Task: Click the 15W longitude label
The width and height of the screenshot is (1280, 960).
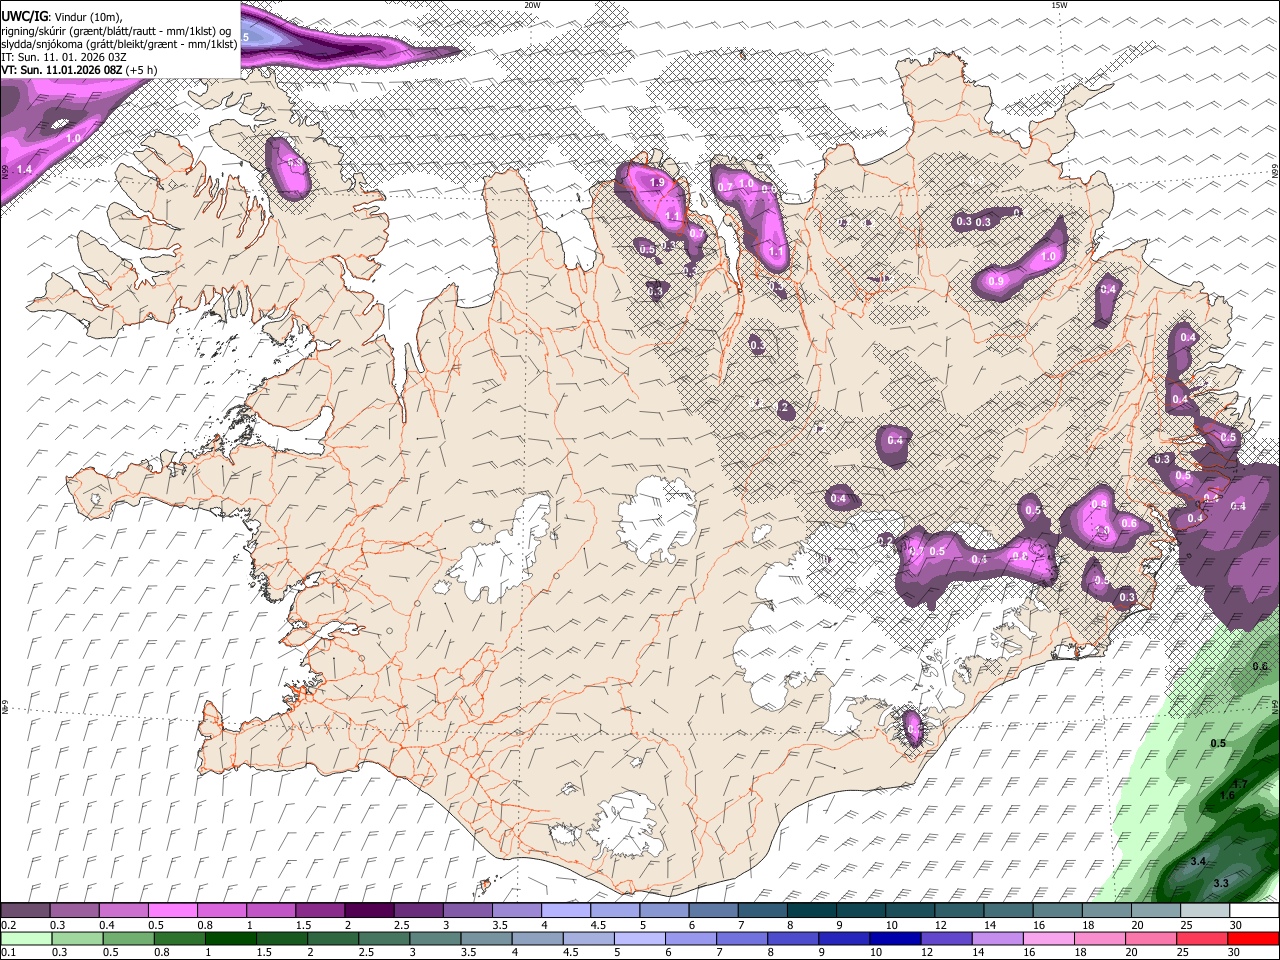Action: point(1059,5)
